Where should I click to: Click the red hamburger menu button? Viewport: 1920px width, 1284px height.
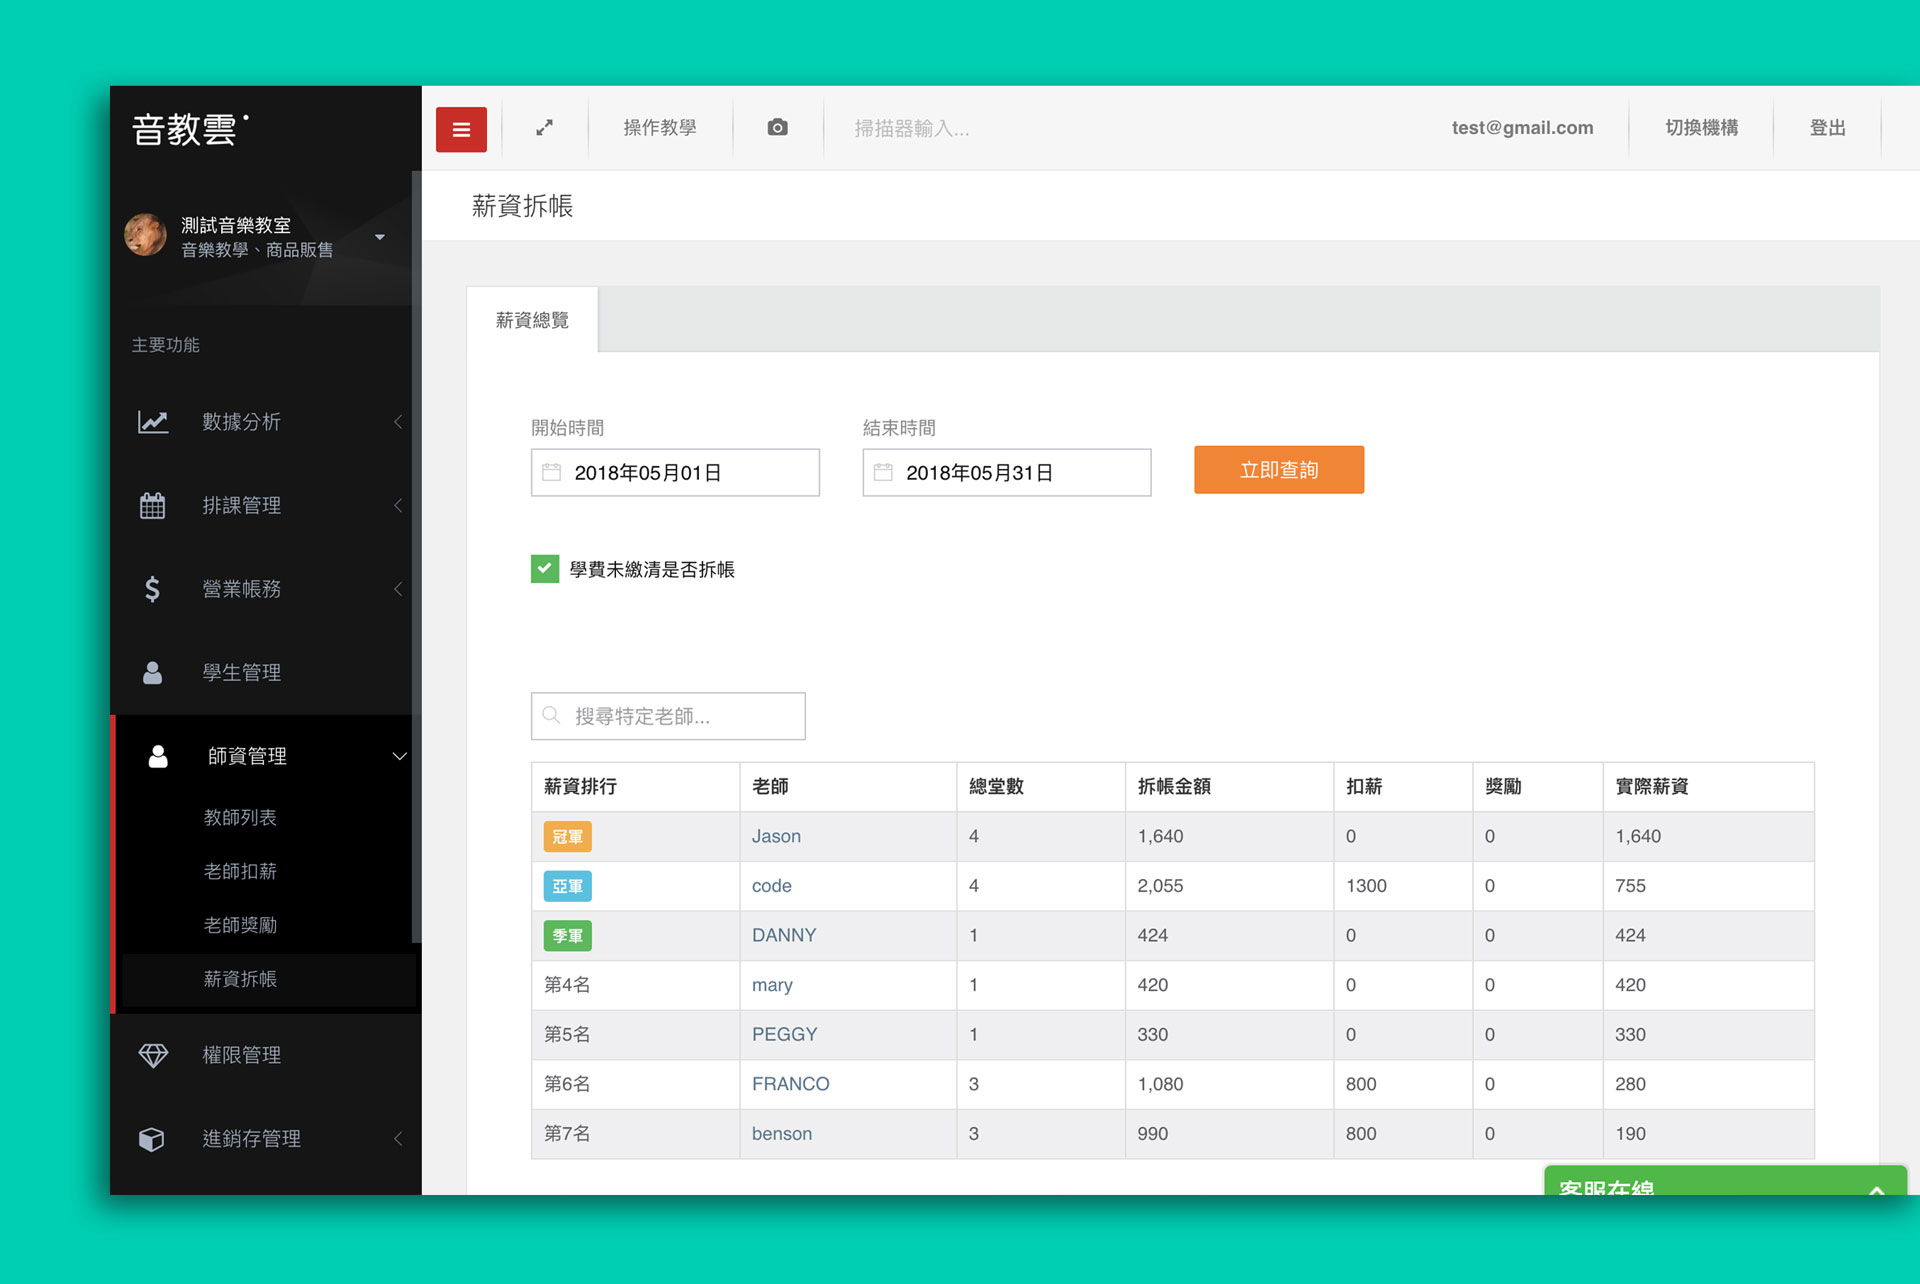[461, 129]
